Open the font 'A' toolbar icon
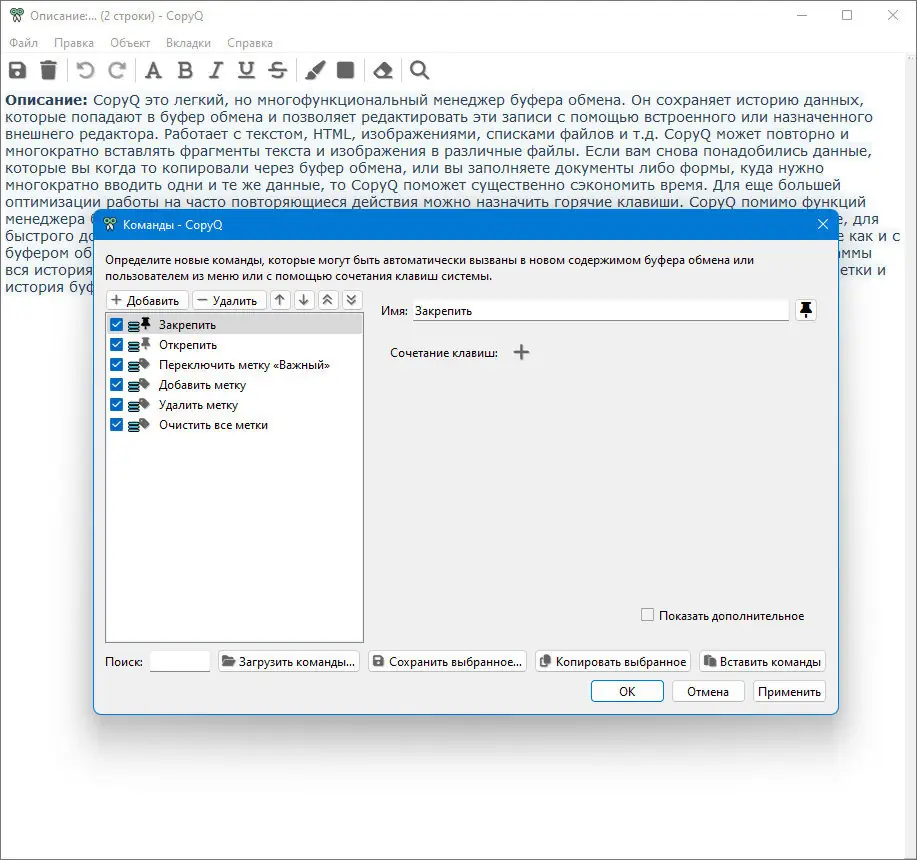 pyautogui.click(x=153, y=70)
